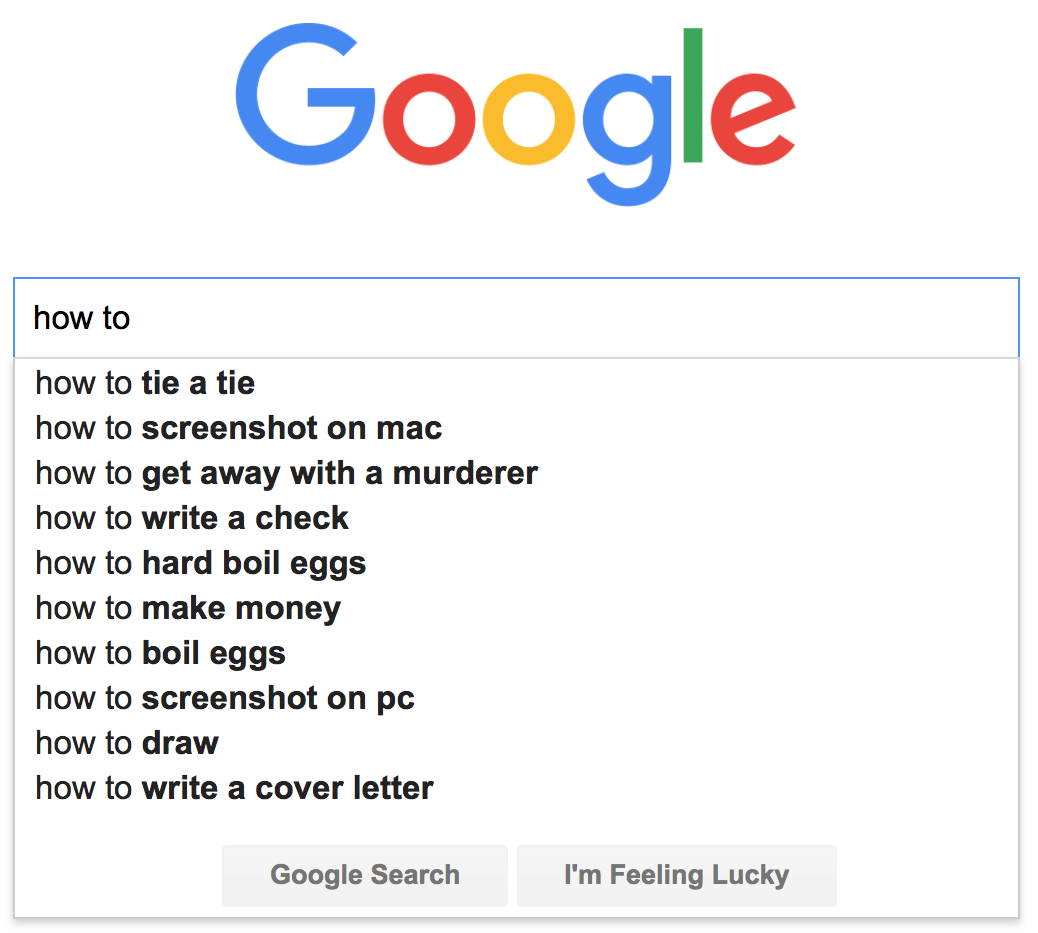Click the I'm Feeling Lucky button
The image size is (1038, 933).
pos(676,874)
